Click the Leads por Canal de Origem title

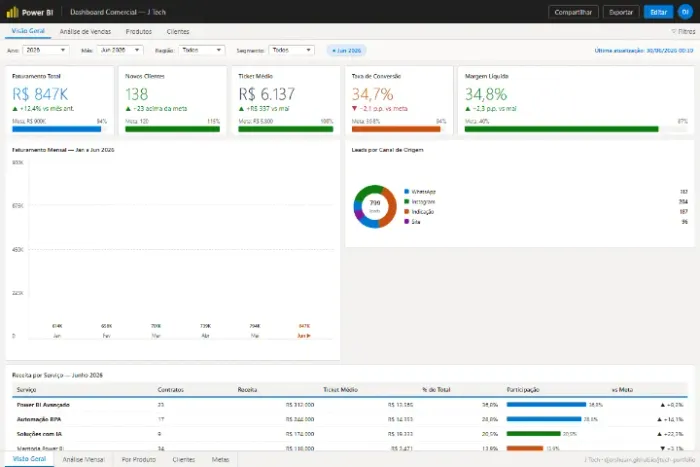388,150
